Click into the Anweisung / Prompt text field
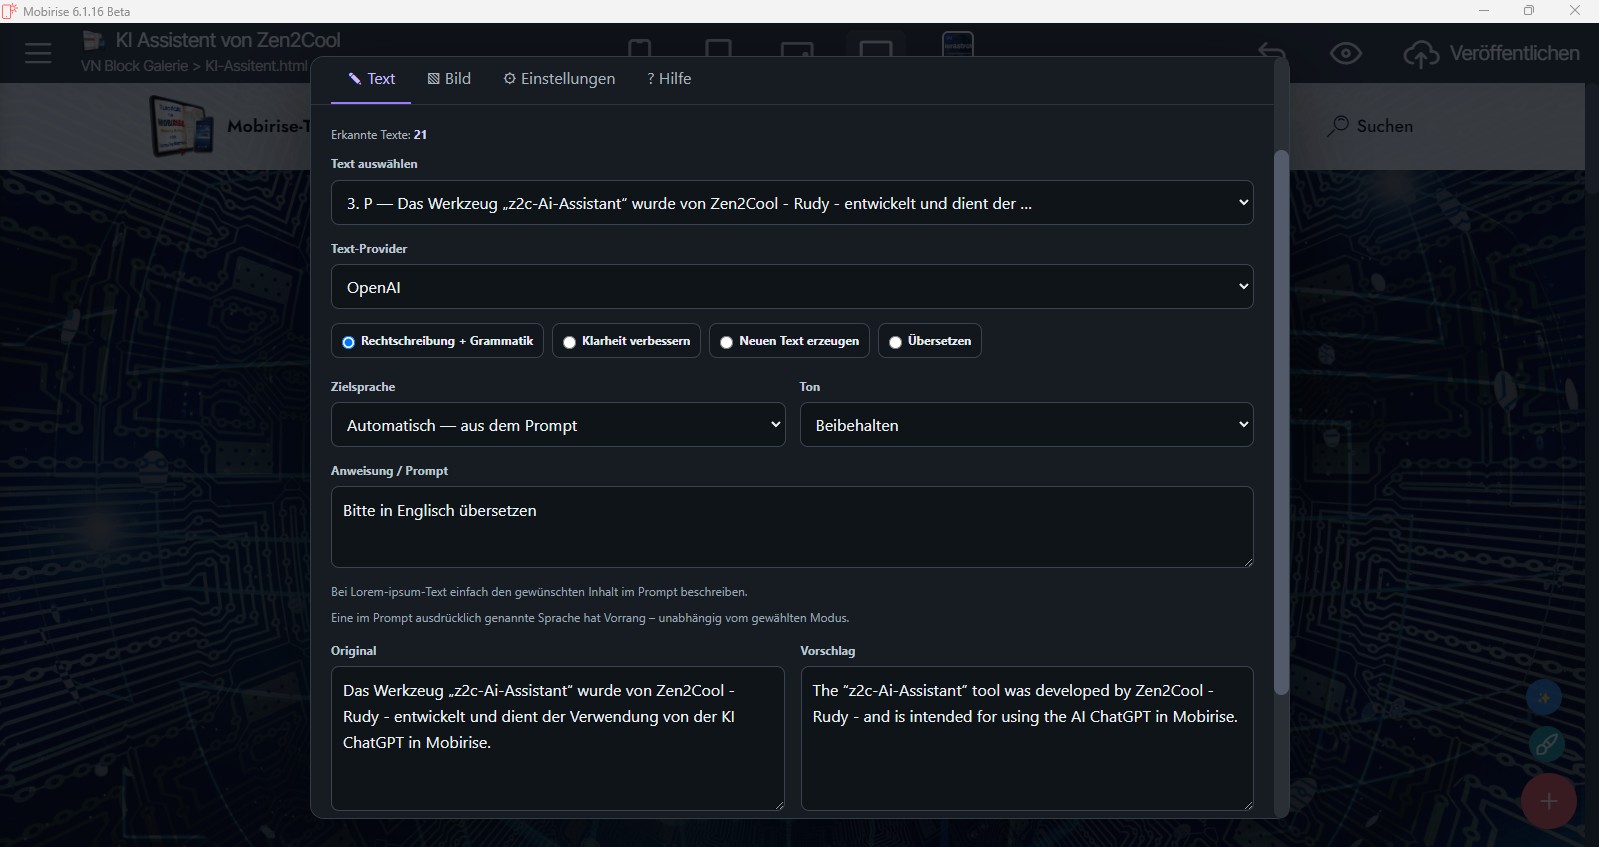1599x847 pixels. pos(792,527)
